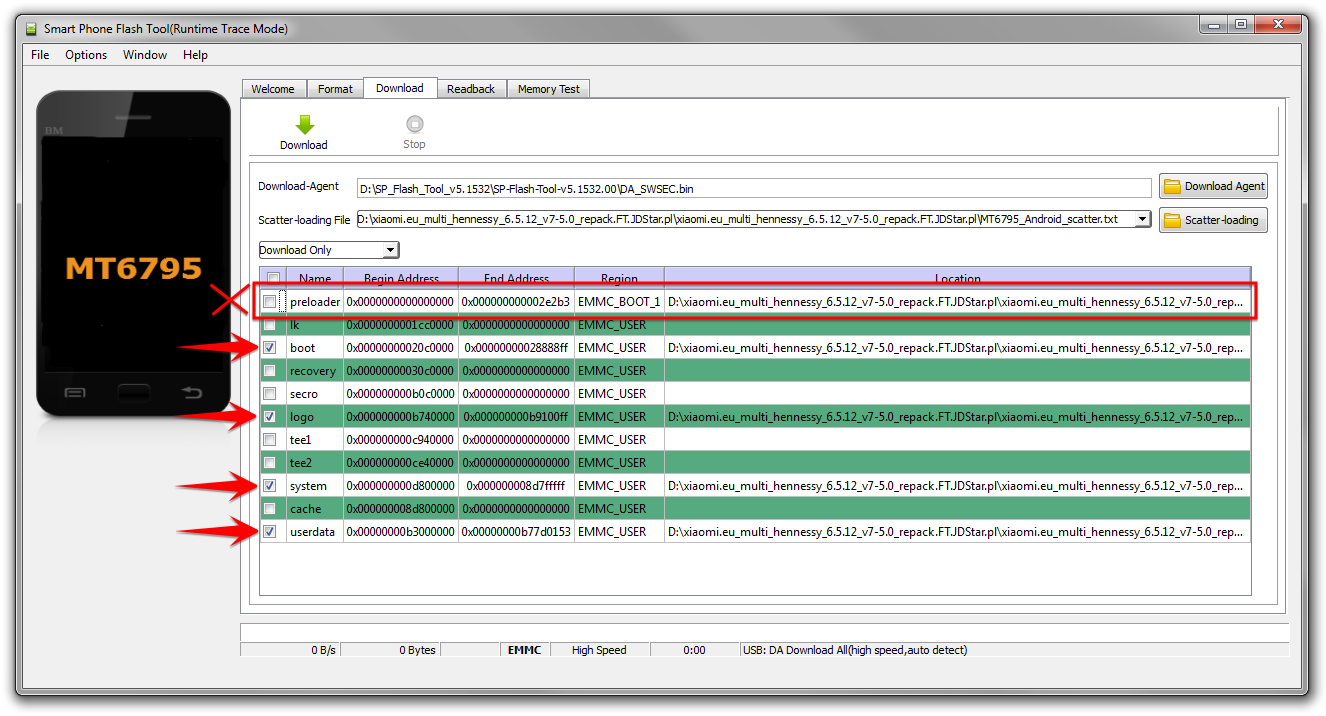This screenshot has height=716, width=1326.
Task: Select the Download tab
Action: [x=400, y=88]
